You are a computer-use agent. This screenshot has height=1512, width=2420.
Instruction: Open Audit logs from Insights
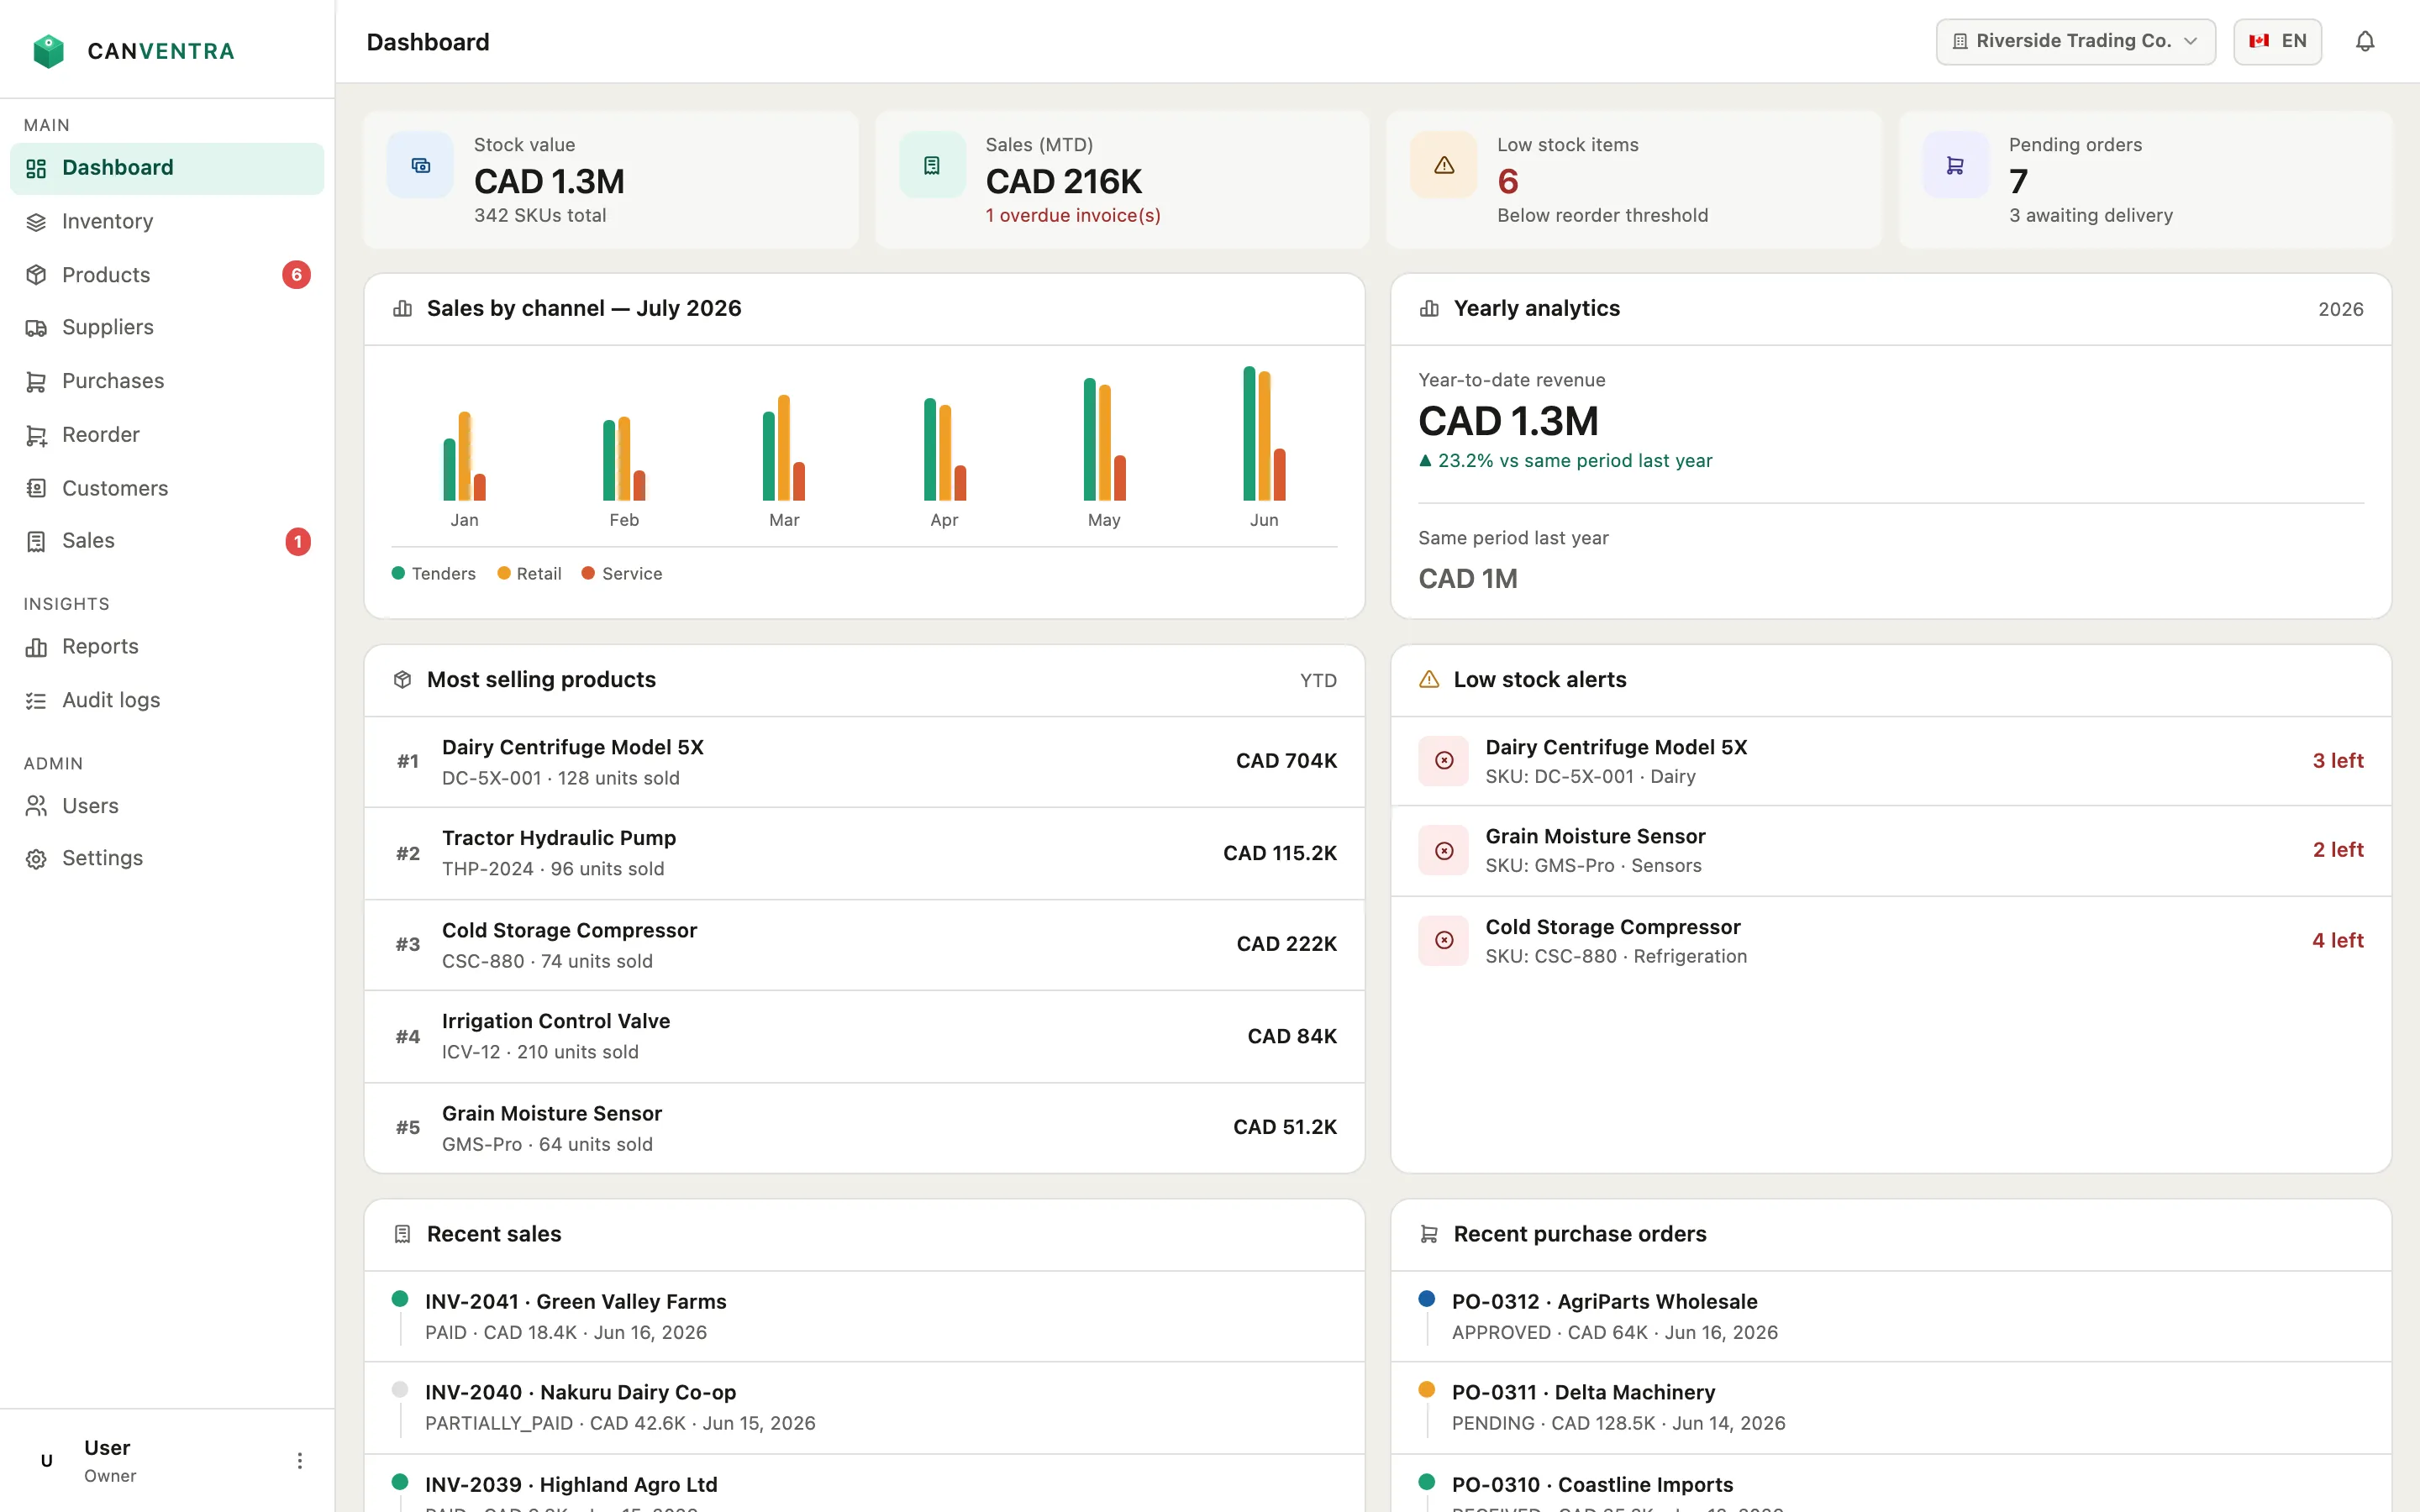[167, 701]
